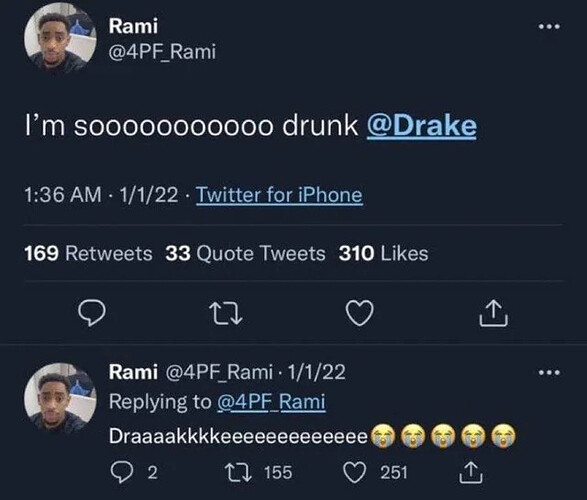Click the Twitter for iPhone link
Image resolution: width=587 pixels, height=500 pixels.
[x=279, y=195]
